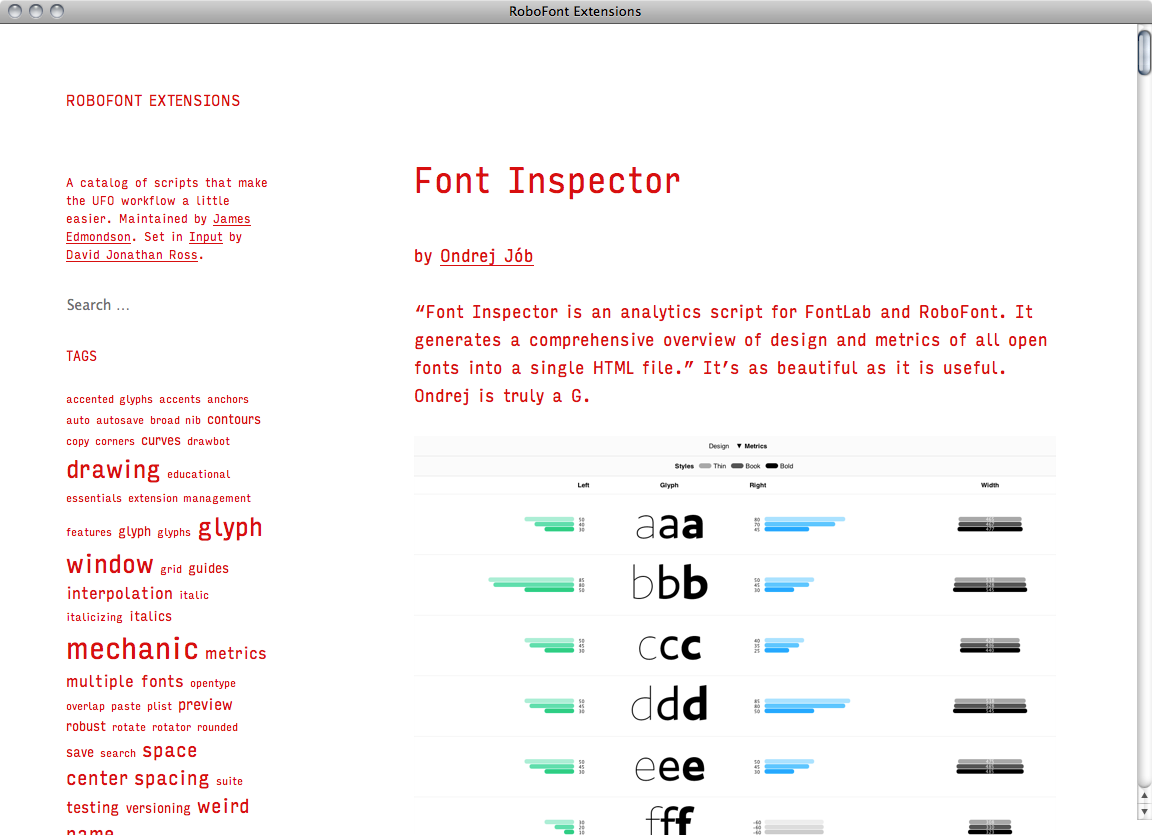Click the vertical scrollbar thumb
The height and width of the screenshot is (835, 1152).
(x=1144, y=50)
